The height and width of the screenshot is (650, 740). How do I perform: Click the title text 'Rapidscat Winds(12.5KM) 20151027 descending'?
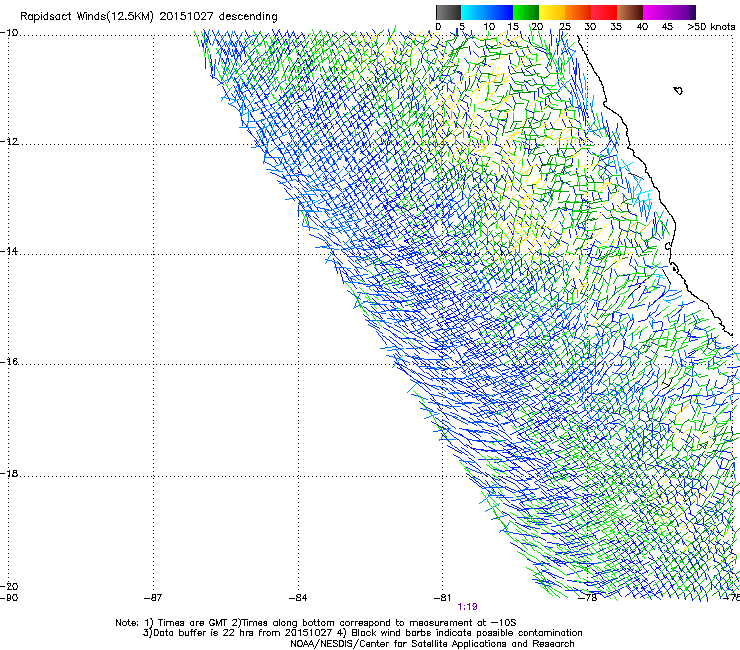point(149,17)
